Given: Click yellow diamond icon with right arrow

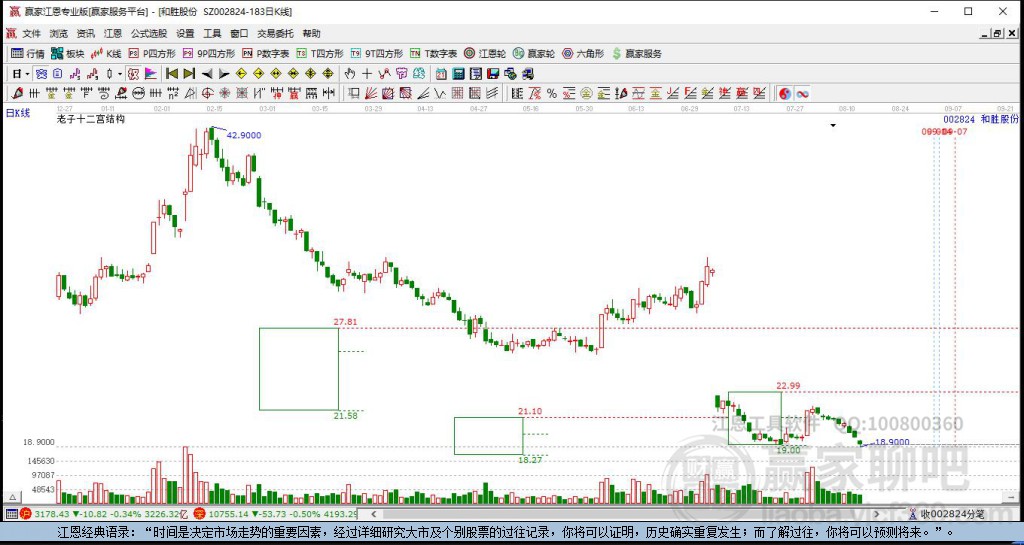Looking at the screenshot, I should [x=258, y=74].
